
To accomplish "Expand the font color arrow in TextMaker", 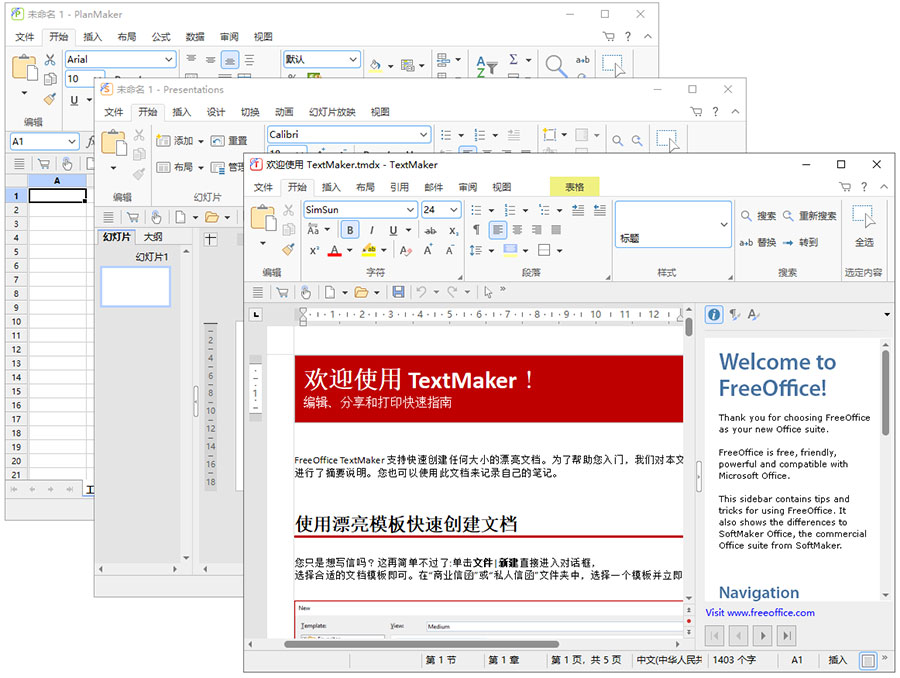I will coord(350,250).
